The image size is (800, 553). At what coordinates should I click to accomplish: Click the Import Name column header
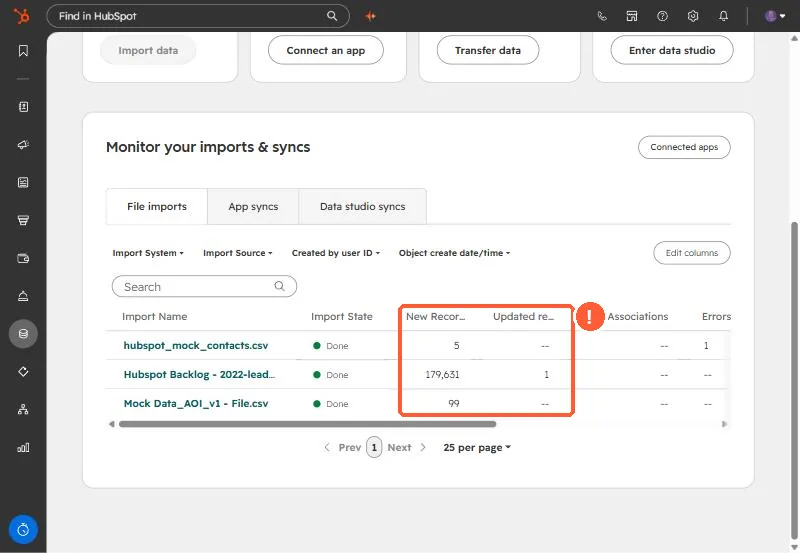(x=155, y=316)
